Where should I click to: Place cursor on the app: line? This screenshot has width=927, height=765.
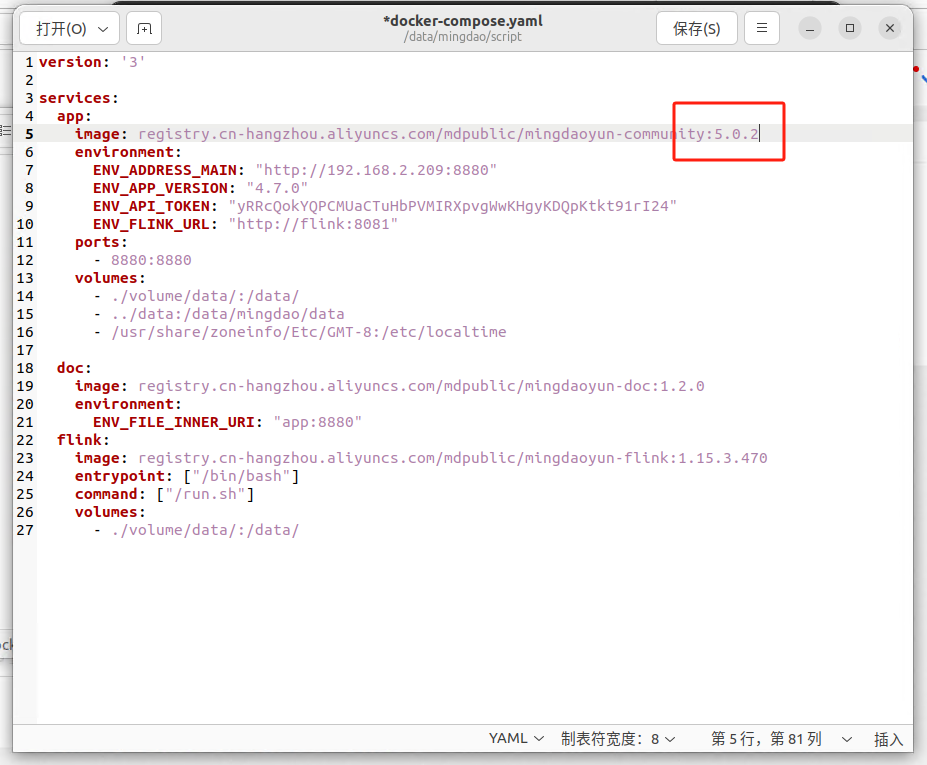(74, 116)
